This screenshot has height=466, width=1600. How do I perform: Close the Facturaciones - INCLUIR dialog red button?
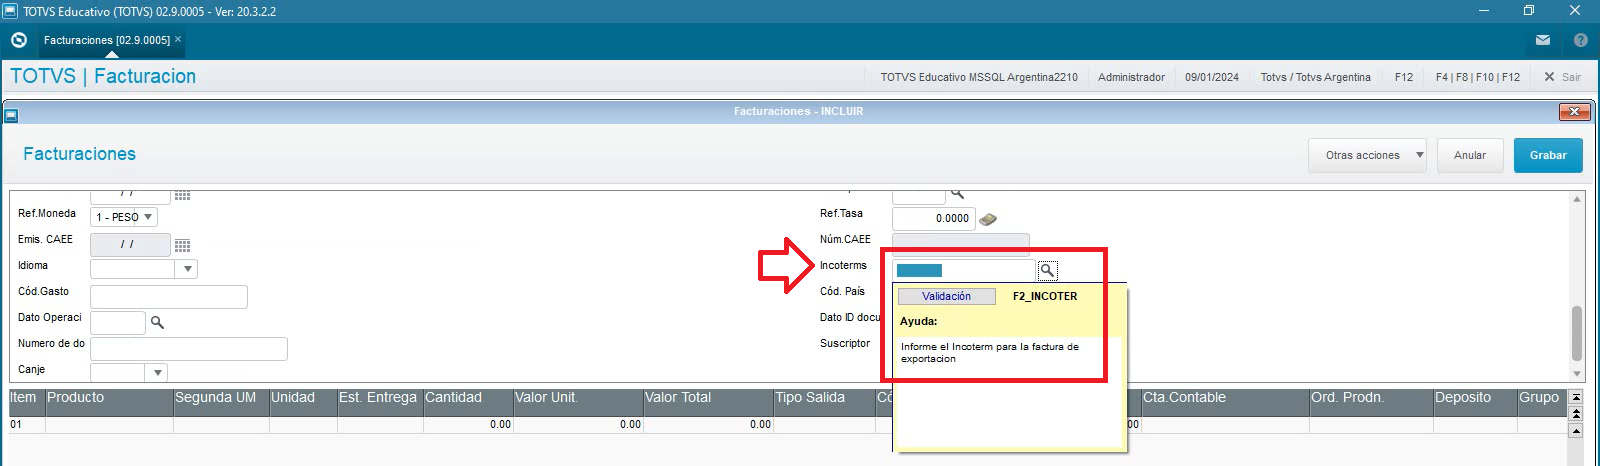point(1575,111)
